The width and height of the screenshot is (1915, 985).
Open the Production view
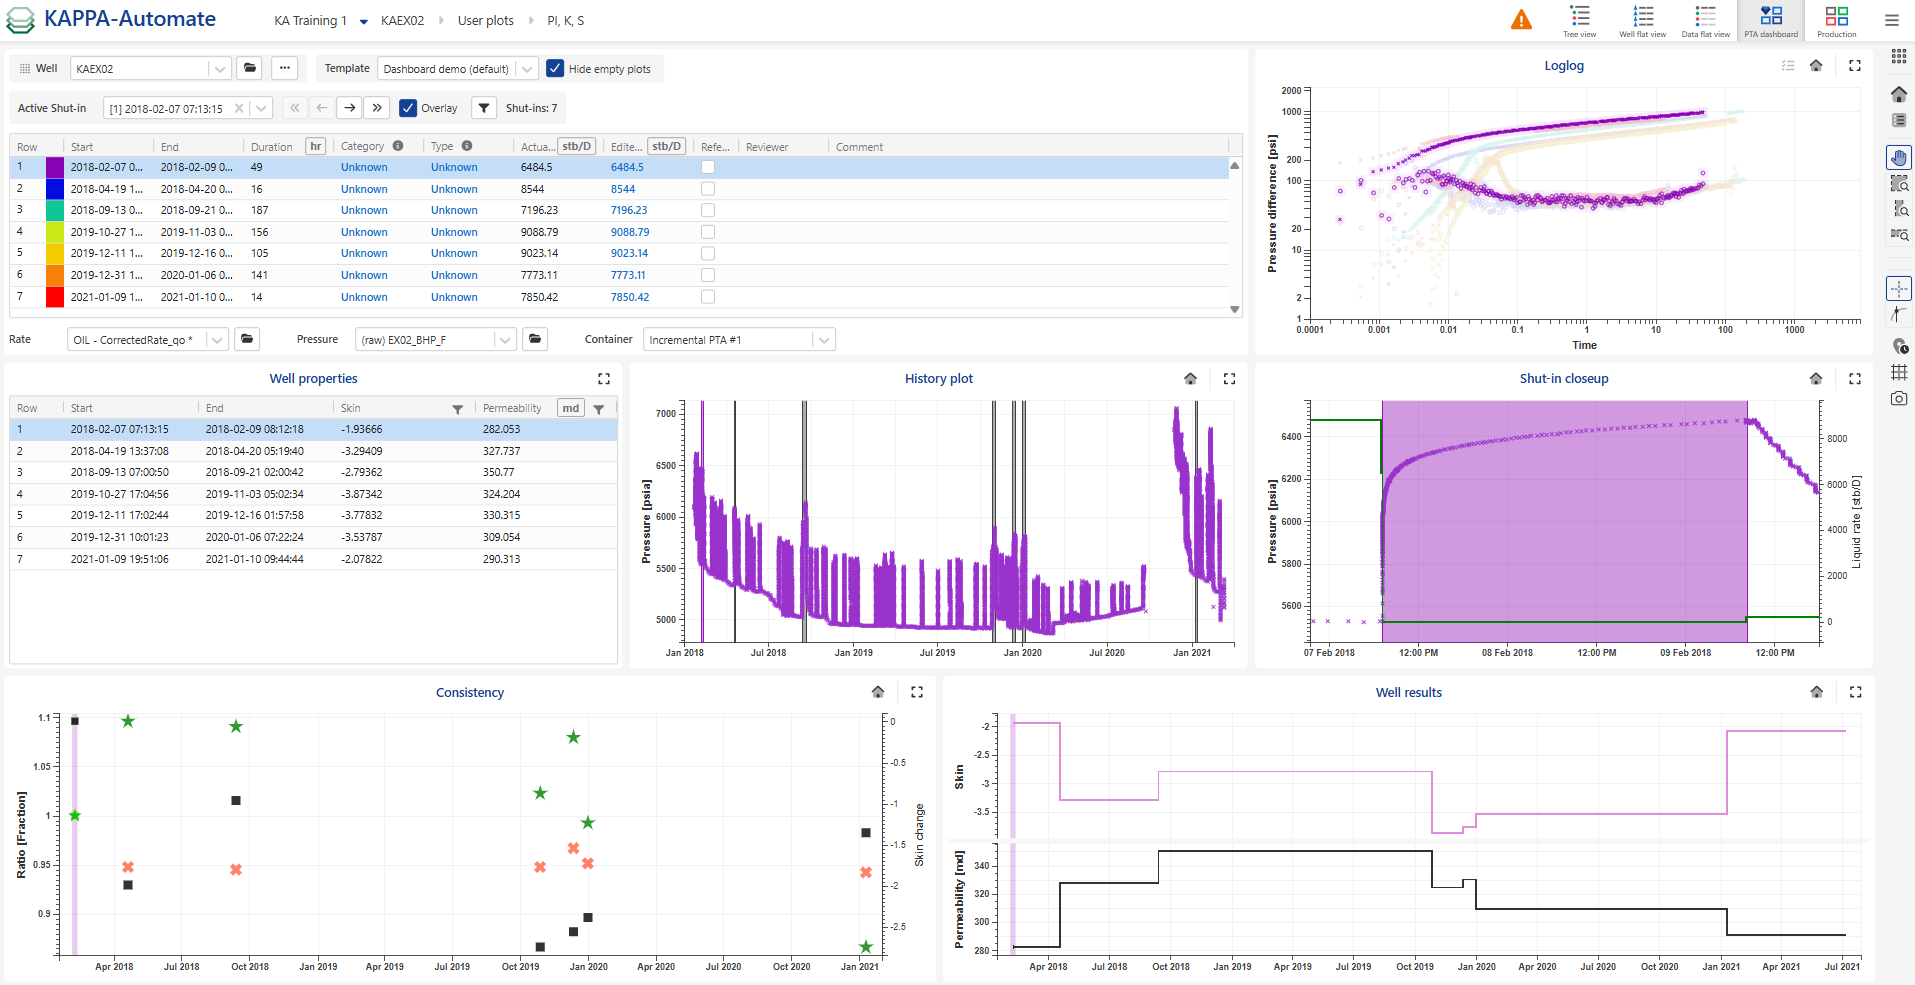[1837, 20]
